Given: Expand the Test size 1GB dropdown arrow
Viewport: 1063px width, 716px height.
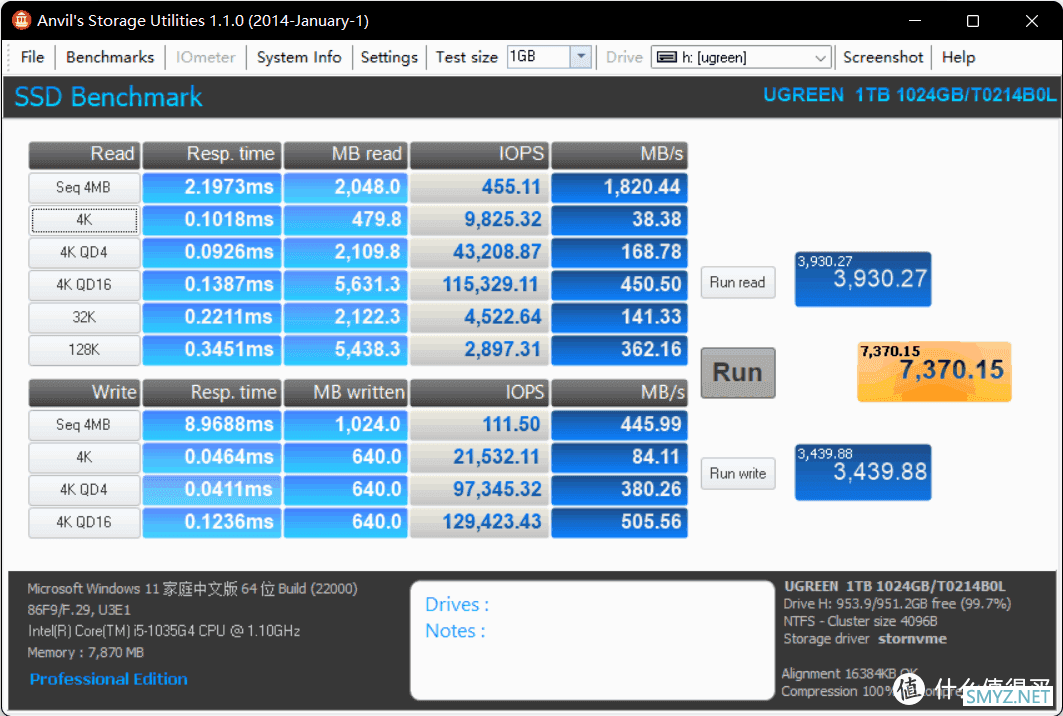Looking at the screenshot, I should pyautogui.click(x=581, y=57).
